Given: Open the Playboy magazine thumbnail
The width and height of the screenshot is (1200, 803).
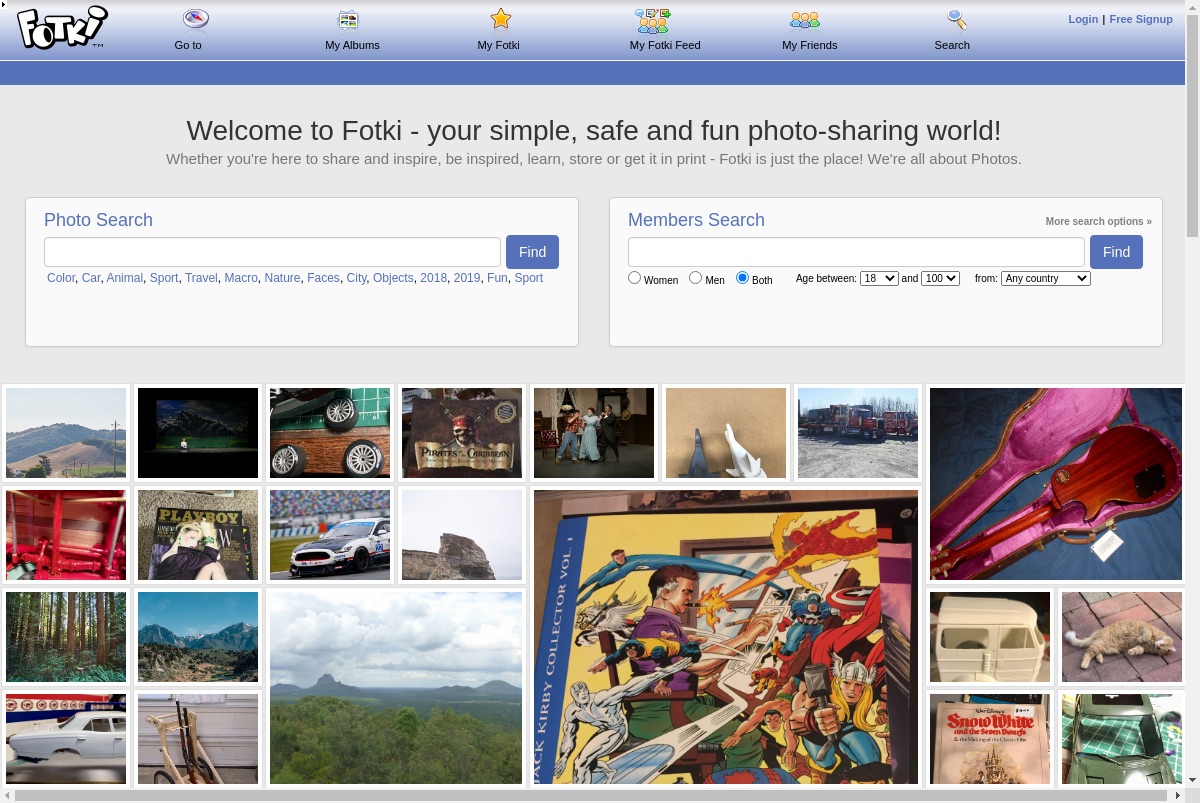Looking at the screenshot, I should [198, 535].
